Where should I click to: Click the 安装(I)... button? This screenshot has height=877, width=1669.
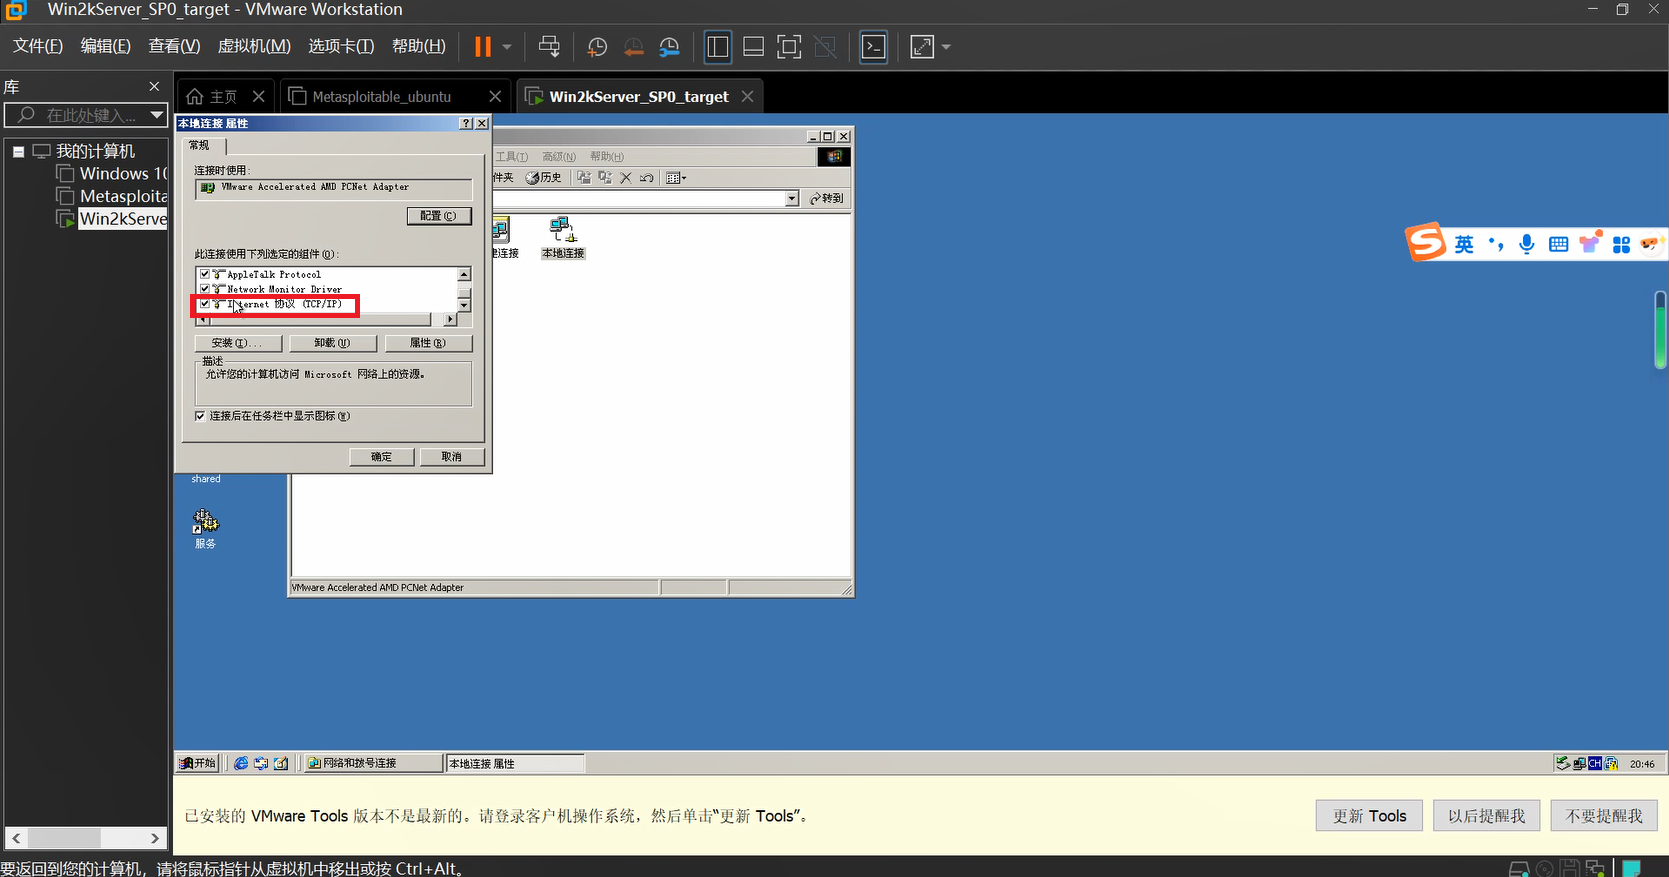[238, 343]
